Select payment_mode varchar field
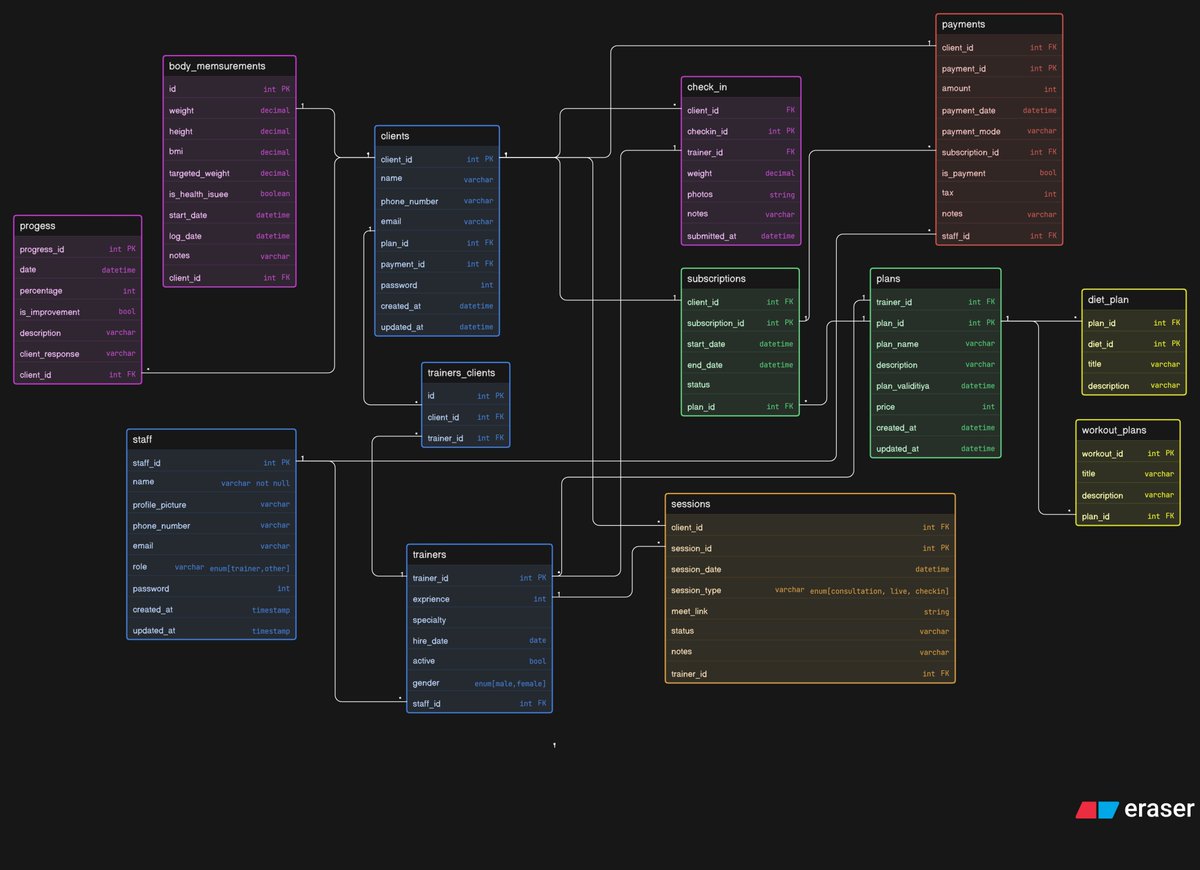Screen dimensions: 1200x870 pos(999,131)
